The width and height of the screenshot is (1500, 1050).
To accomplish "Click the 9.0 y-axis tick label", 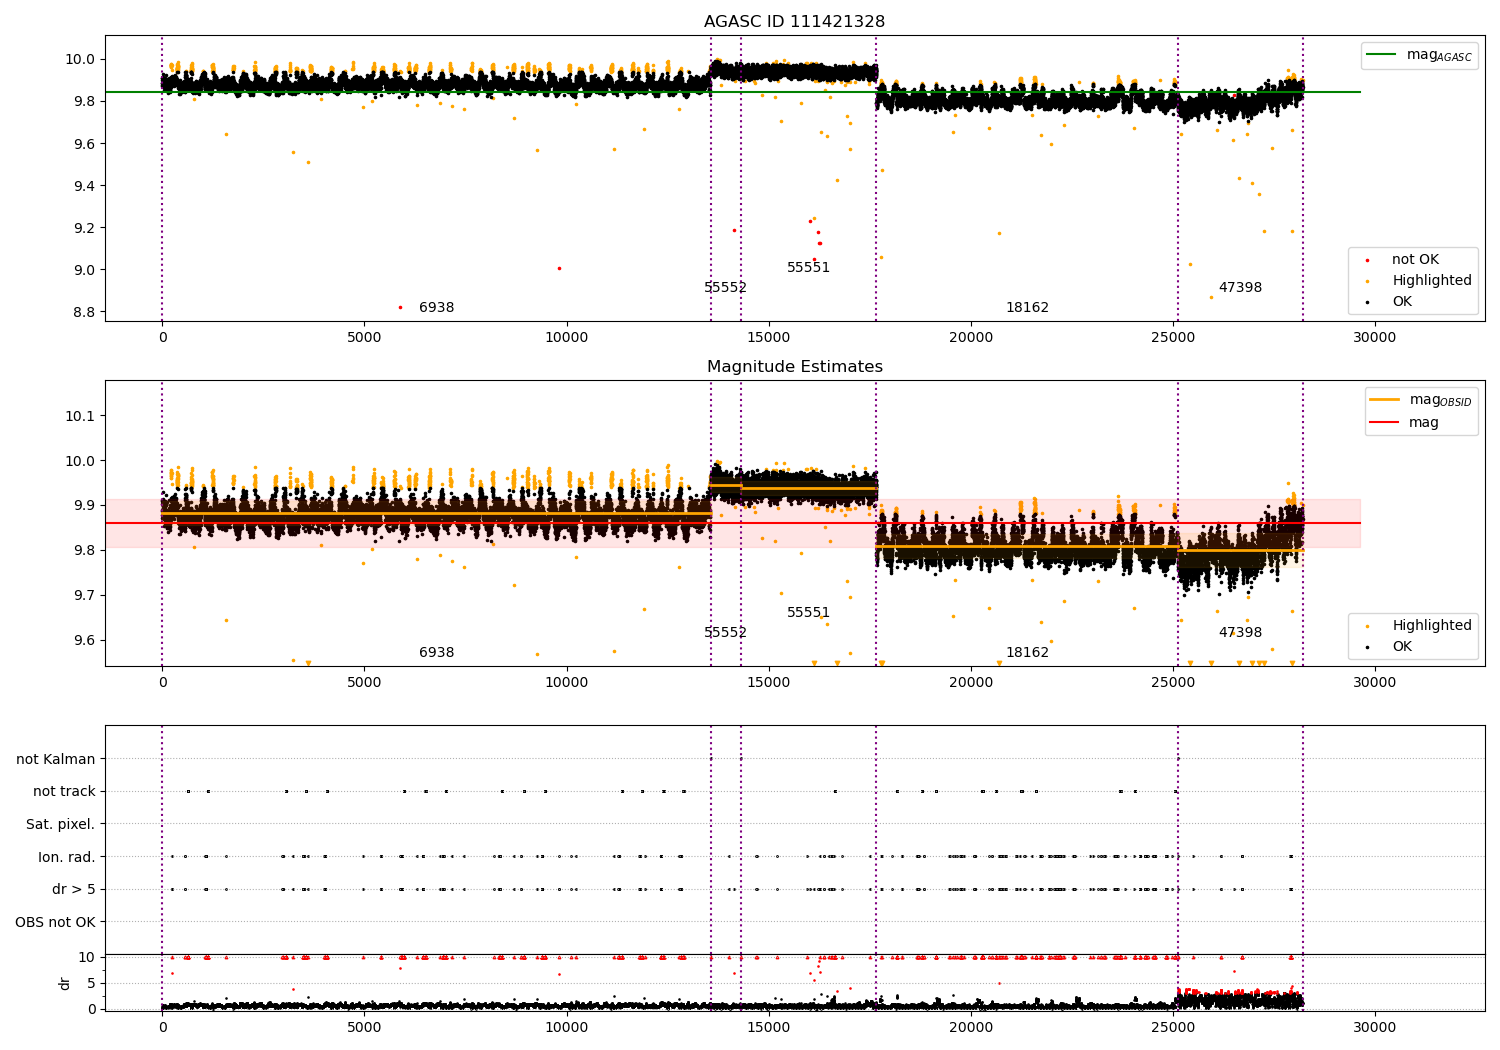I will [84, 270].
